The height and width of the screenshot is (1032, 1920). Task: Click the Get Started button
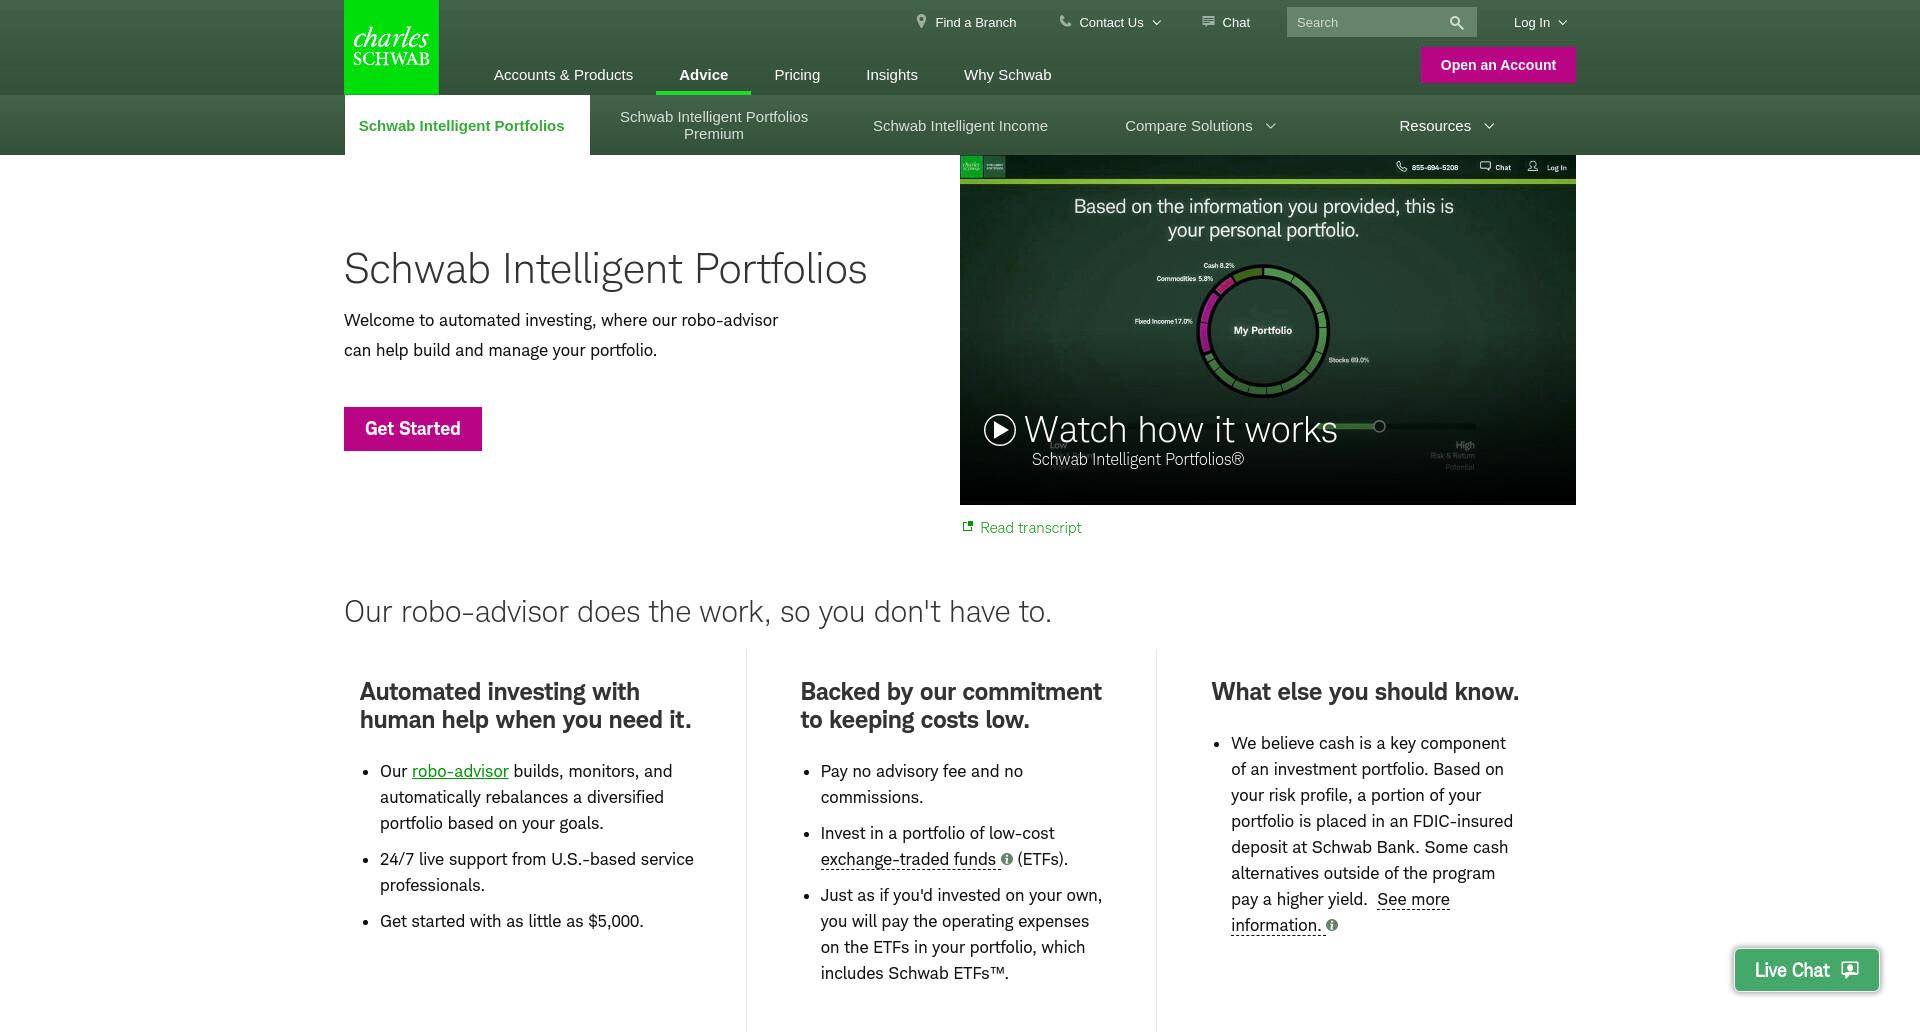point(413,429)
